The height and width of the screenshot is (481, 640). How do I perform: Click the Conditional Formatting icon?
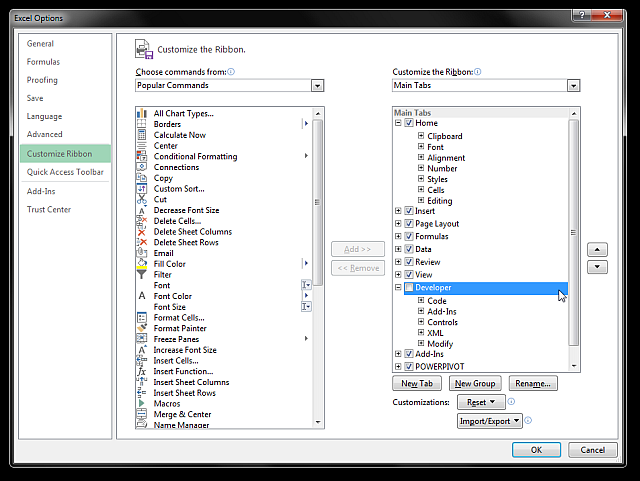click(x=142, y=156)
